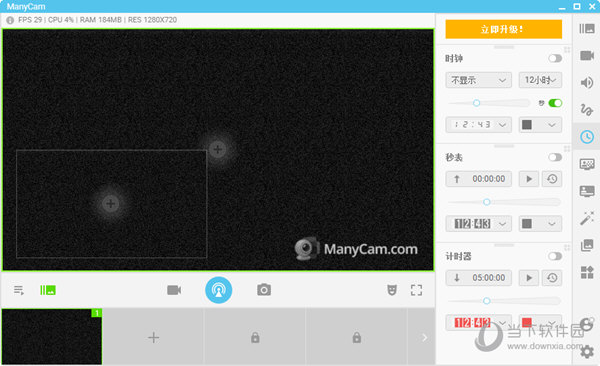Open Chroma Key panel in right sidebar
The width and height of the screenshot is (600, 366).
point(587,164)
